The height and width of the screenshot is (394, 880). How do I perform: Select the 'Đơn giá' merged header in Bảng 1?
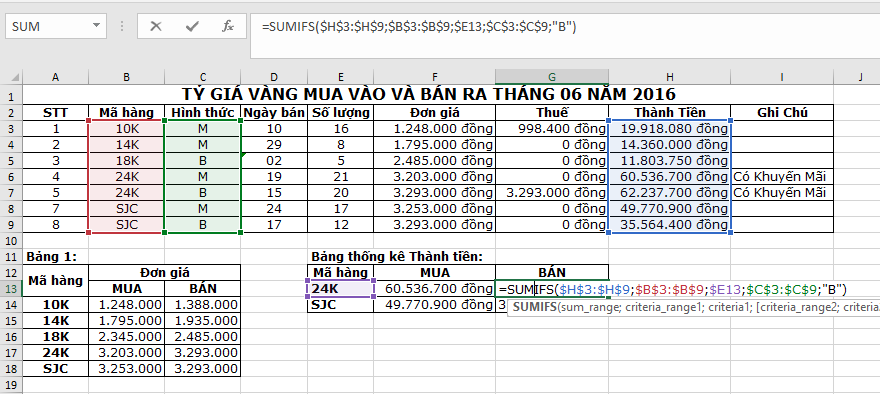pyautogui.click(x=164, y=273)
